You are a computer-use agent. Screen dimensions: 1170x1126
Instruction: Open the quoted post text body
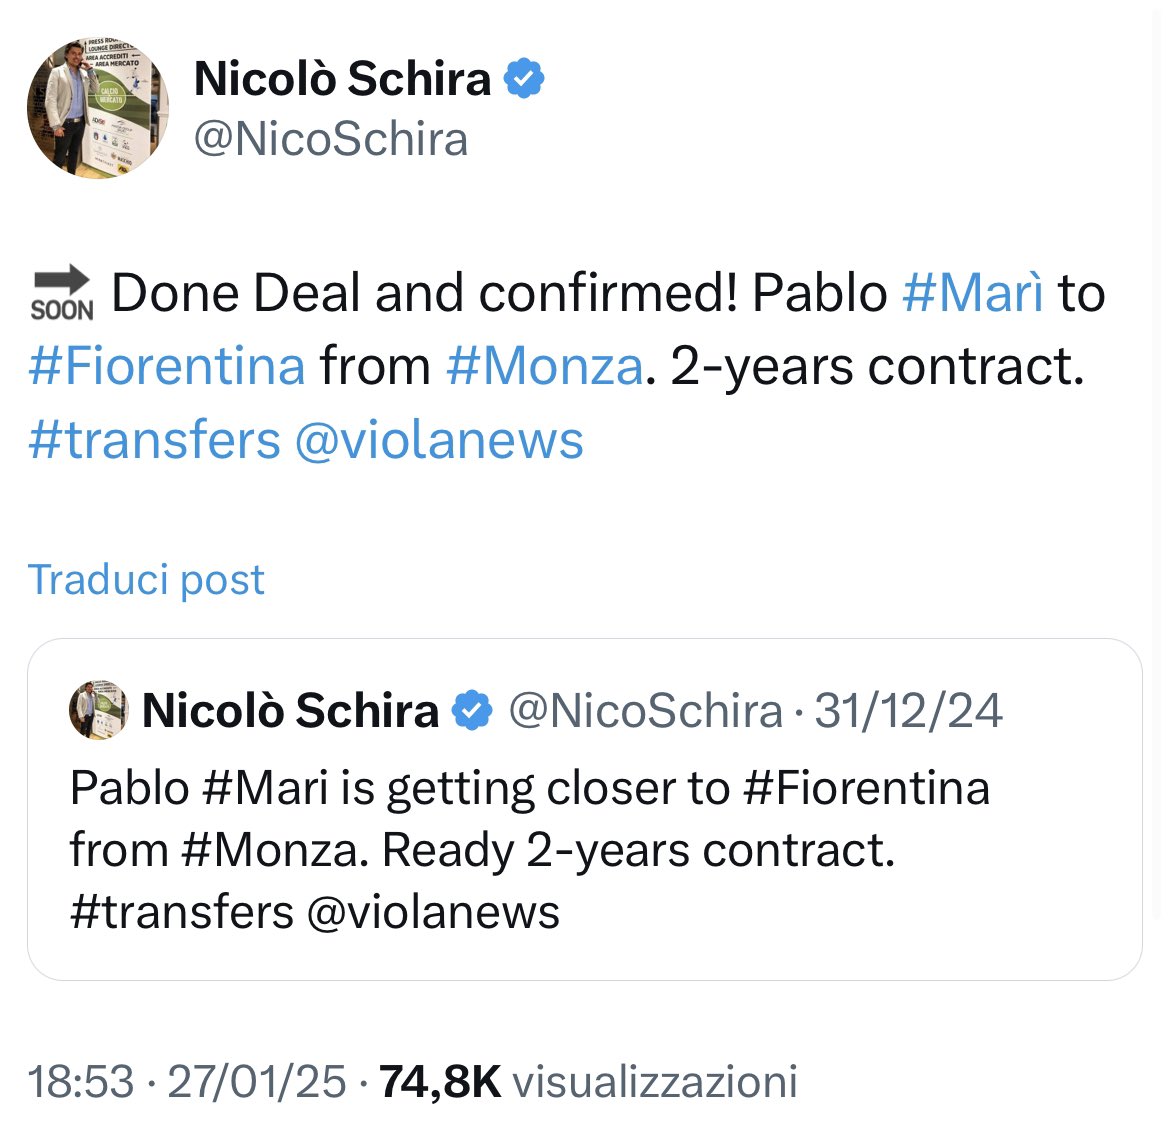pos(530,850)
